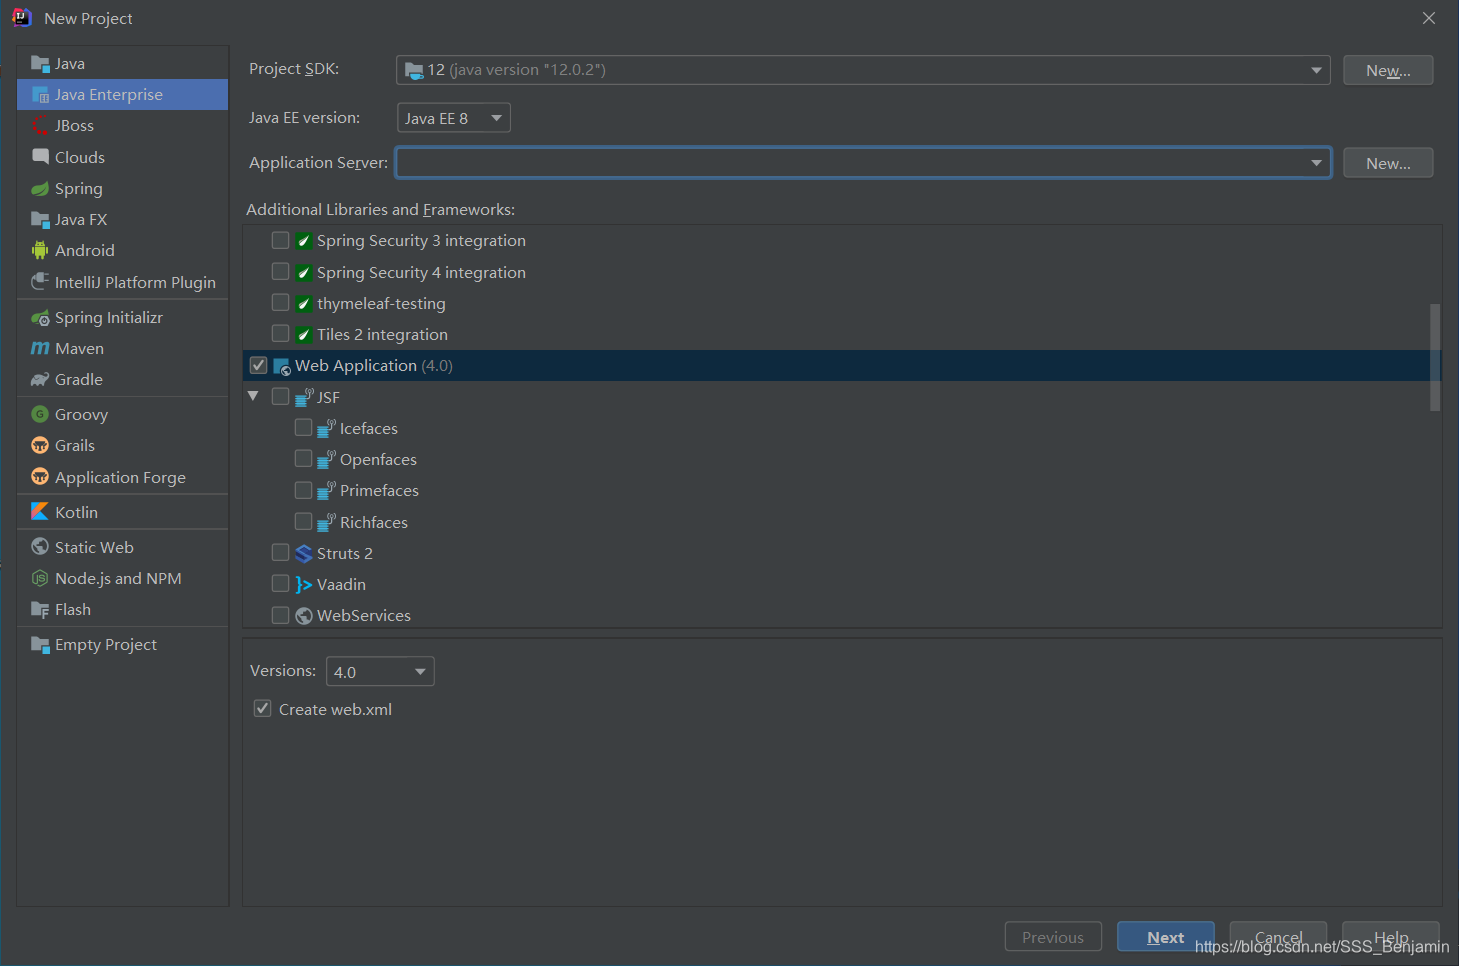Click the Clouds icon
Viewport: 1459px width, 966px height.
pos(40,157)
